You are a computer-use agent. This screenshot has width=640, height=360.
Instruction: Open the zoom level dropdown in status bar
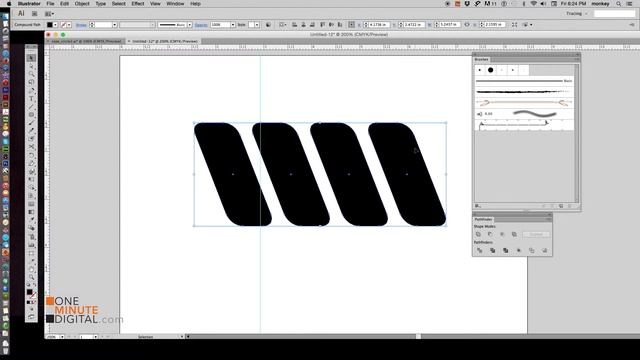click(62, 337)
